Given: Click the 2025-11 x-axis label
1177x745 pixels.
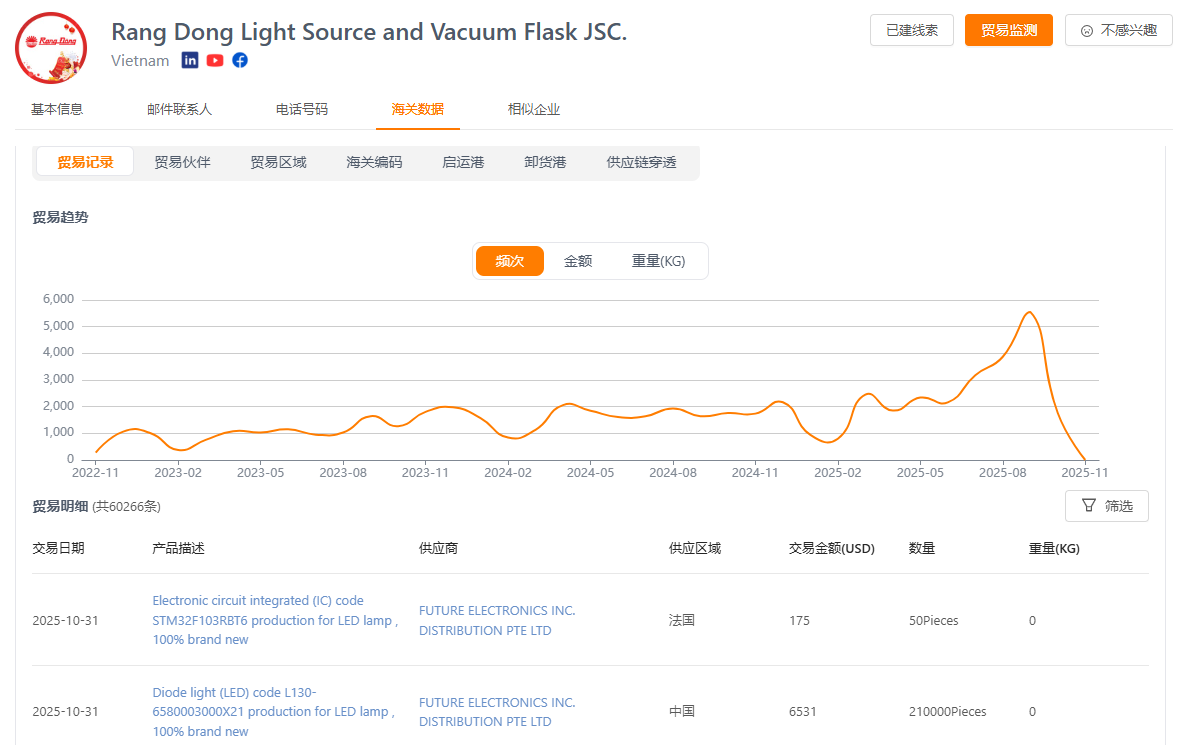Looking at the screenshot, I should pos(1084,473).
